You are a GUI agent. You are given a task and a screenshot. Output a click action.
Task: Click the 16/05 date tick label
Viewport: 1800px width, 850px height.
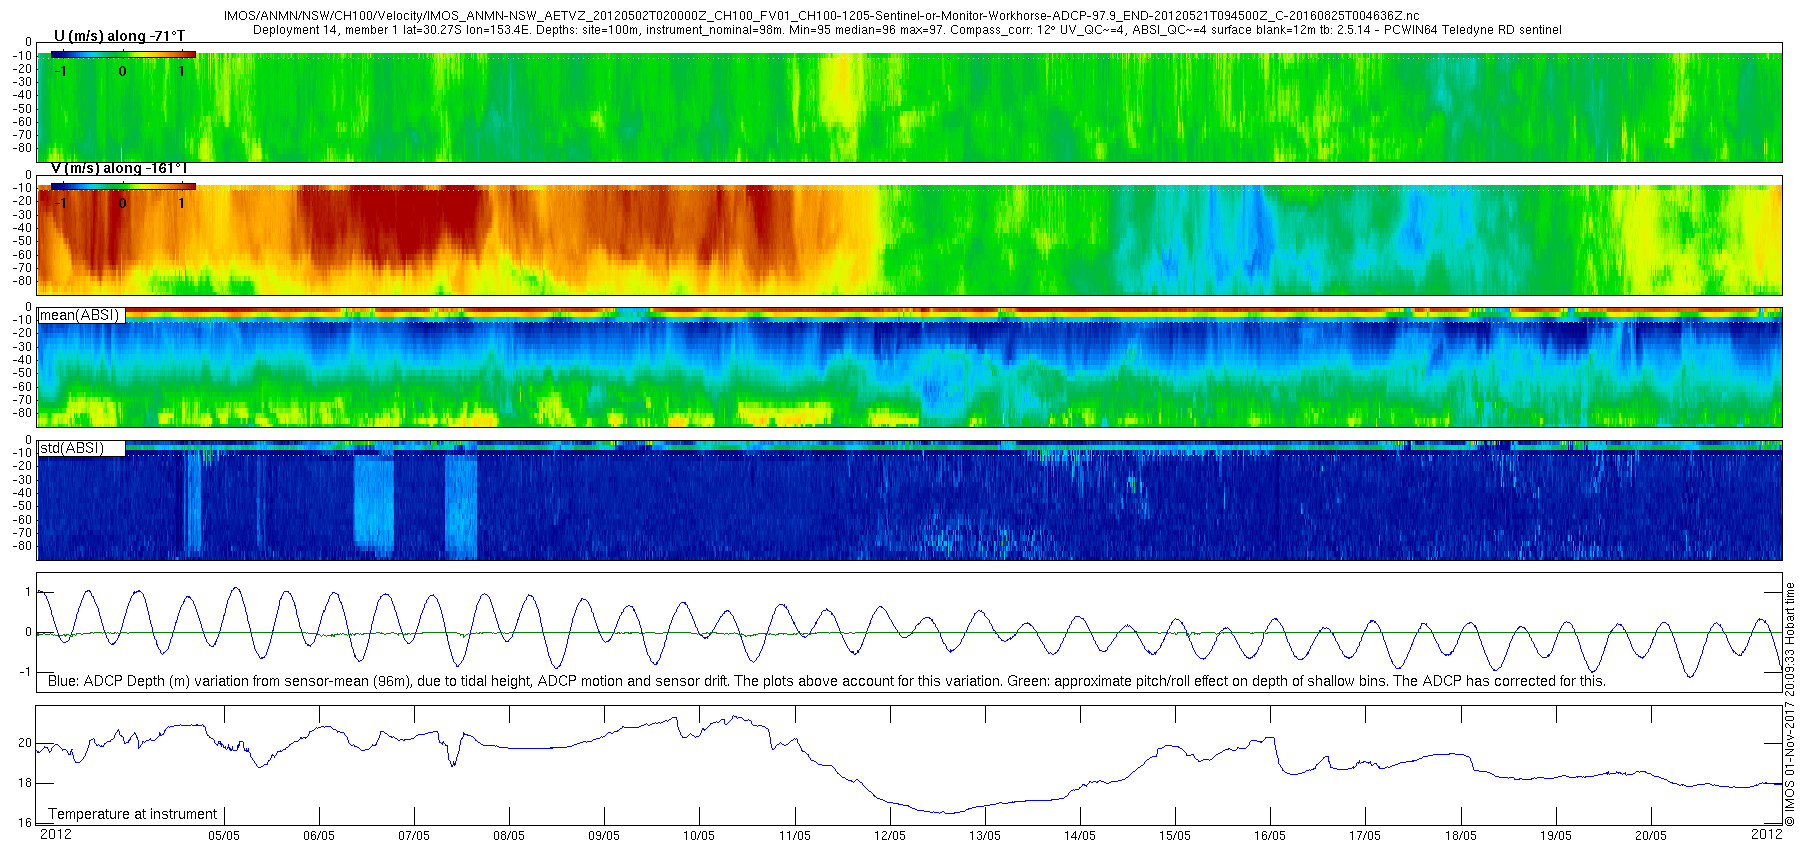(1270, 836)
